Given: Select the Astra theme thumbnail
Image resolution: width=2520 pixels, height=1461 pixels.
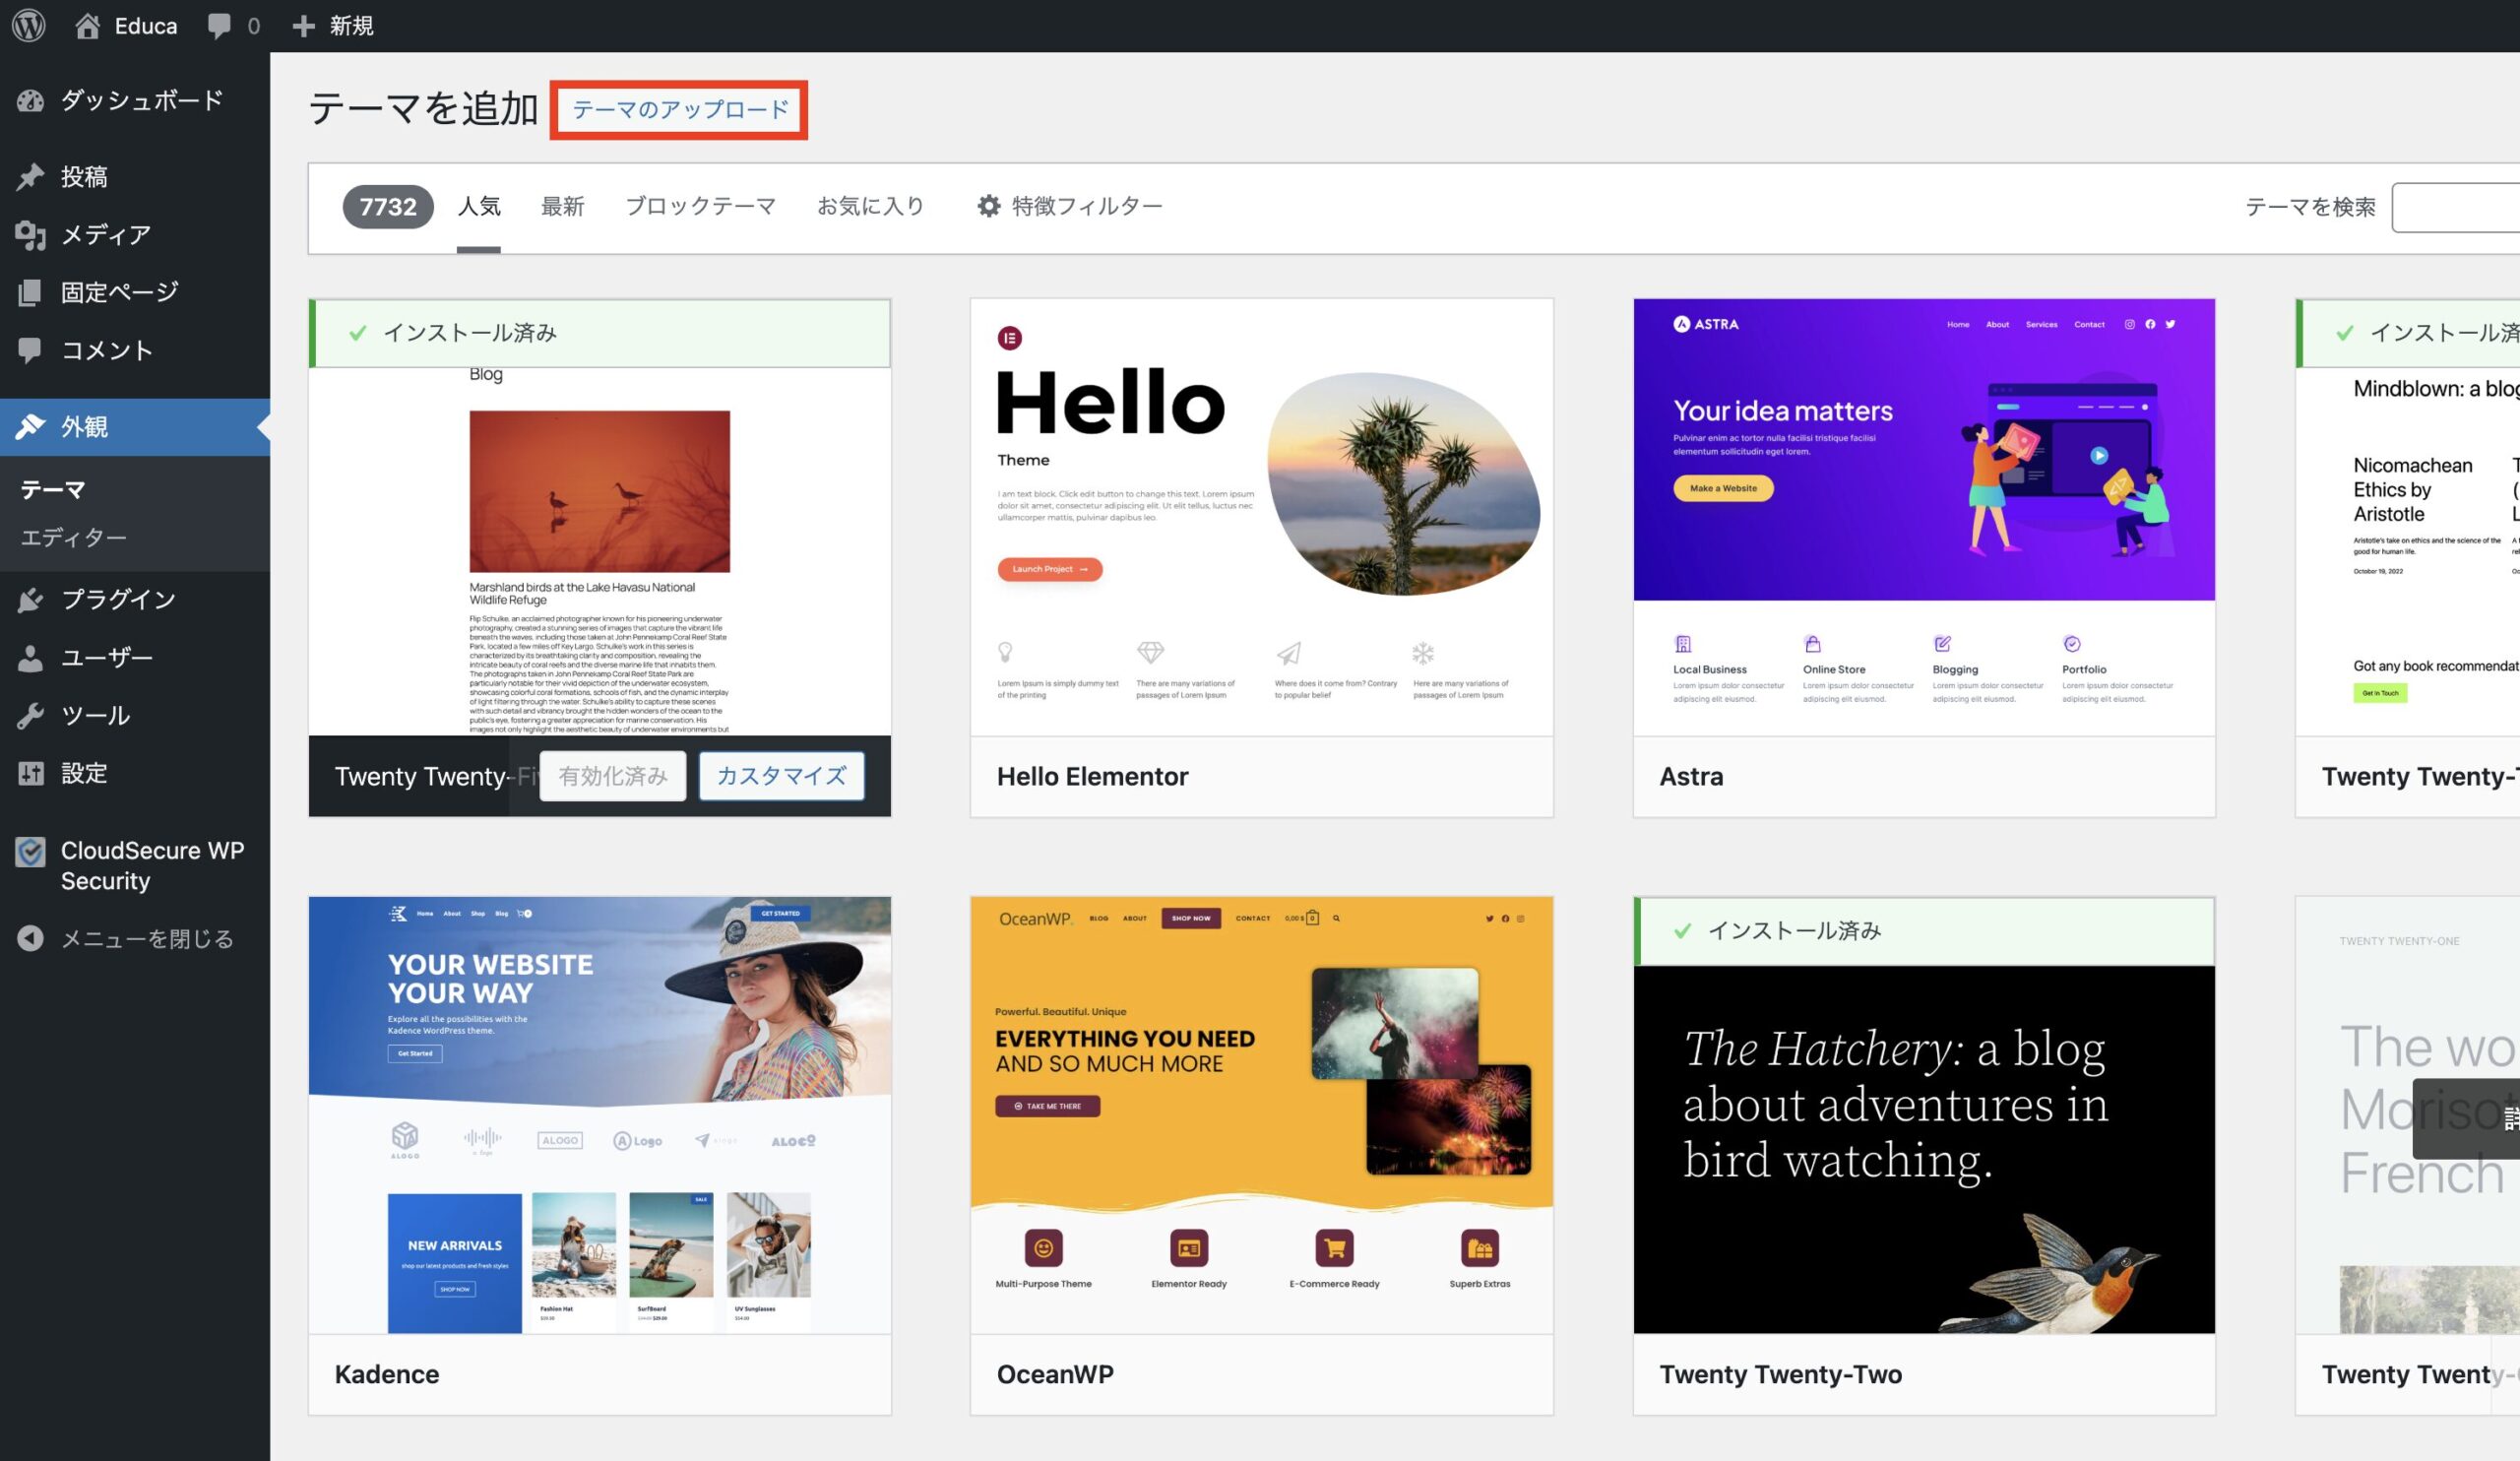Looking at the screenshot, I should pos(1923,516).
